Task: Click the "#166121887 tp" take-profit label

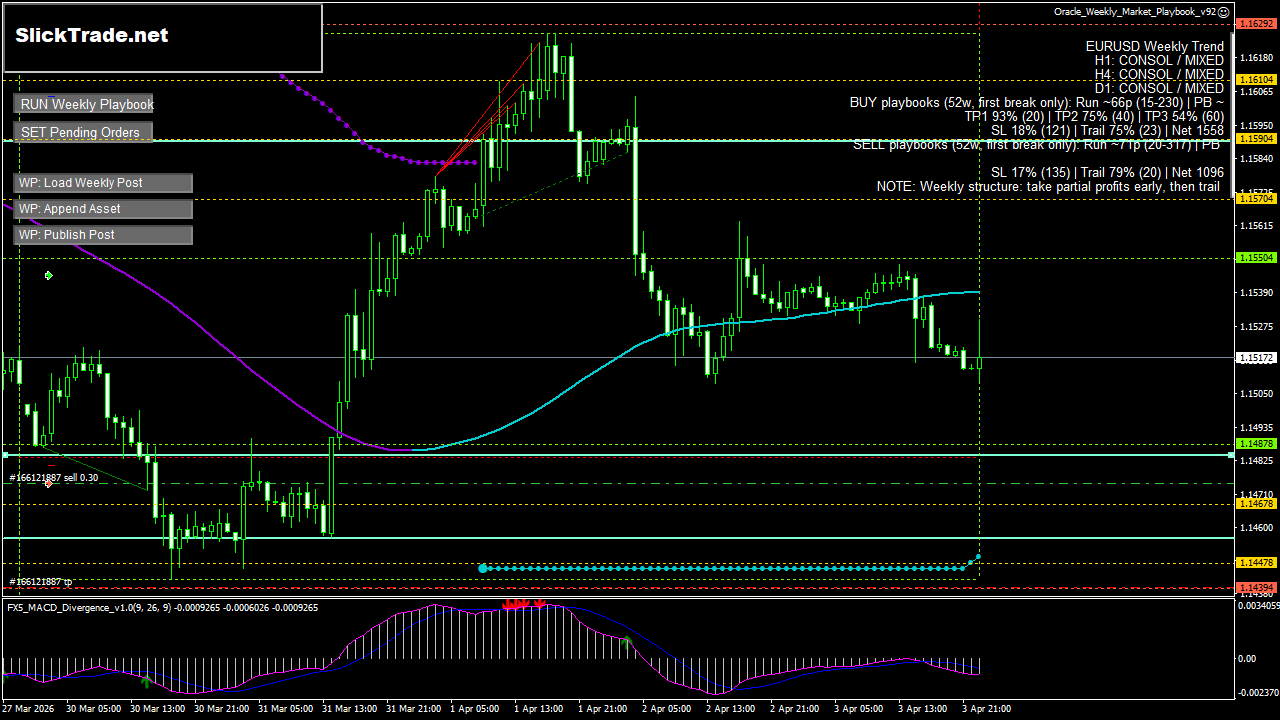Action: [x=41, y=582]
